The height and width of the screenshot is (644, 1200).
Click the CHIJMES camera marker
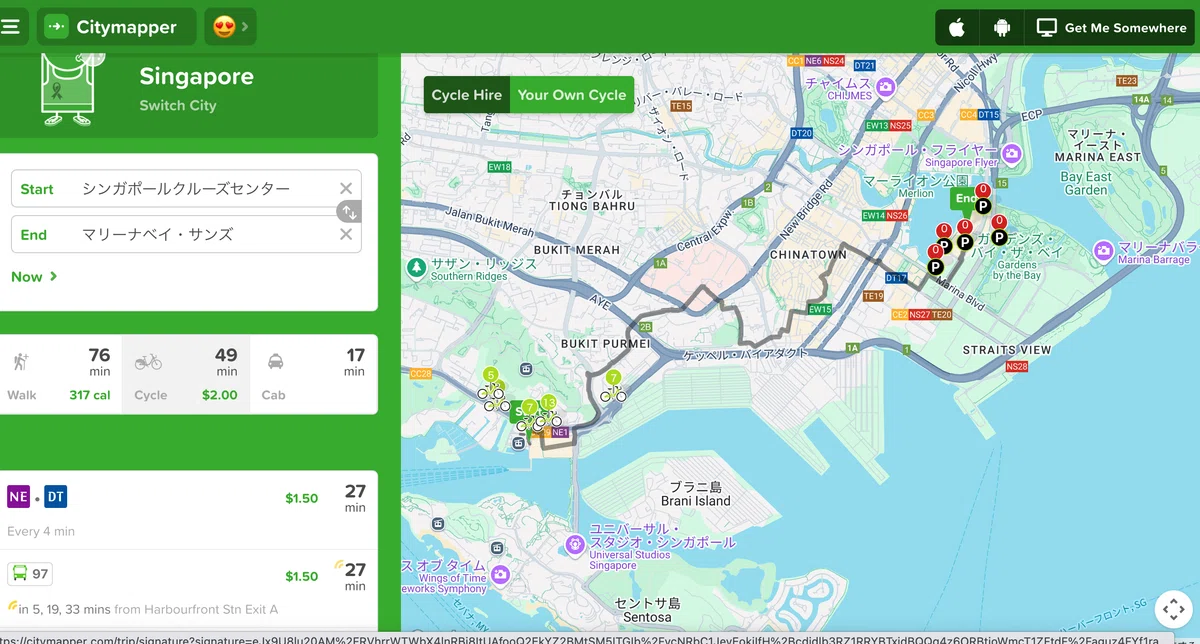[x=885, y=88]
